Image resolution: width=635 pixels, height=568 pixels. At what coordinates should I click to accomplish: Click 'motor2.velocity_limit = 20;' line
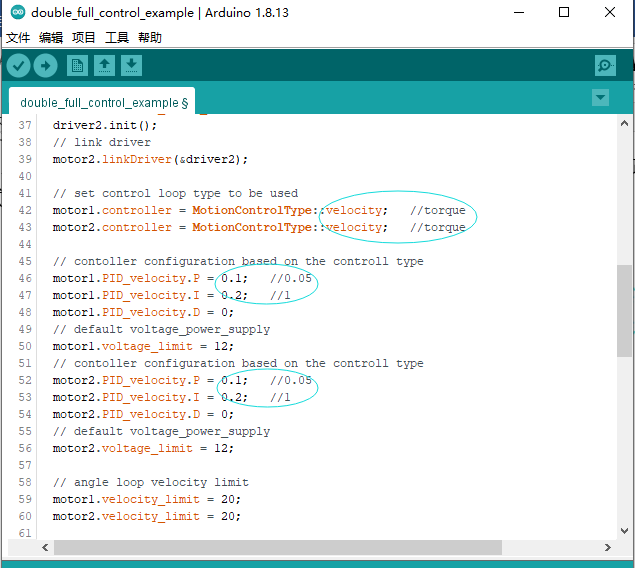pos(147,516)
